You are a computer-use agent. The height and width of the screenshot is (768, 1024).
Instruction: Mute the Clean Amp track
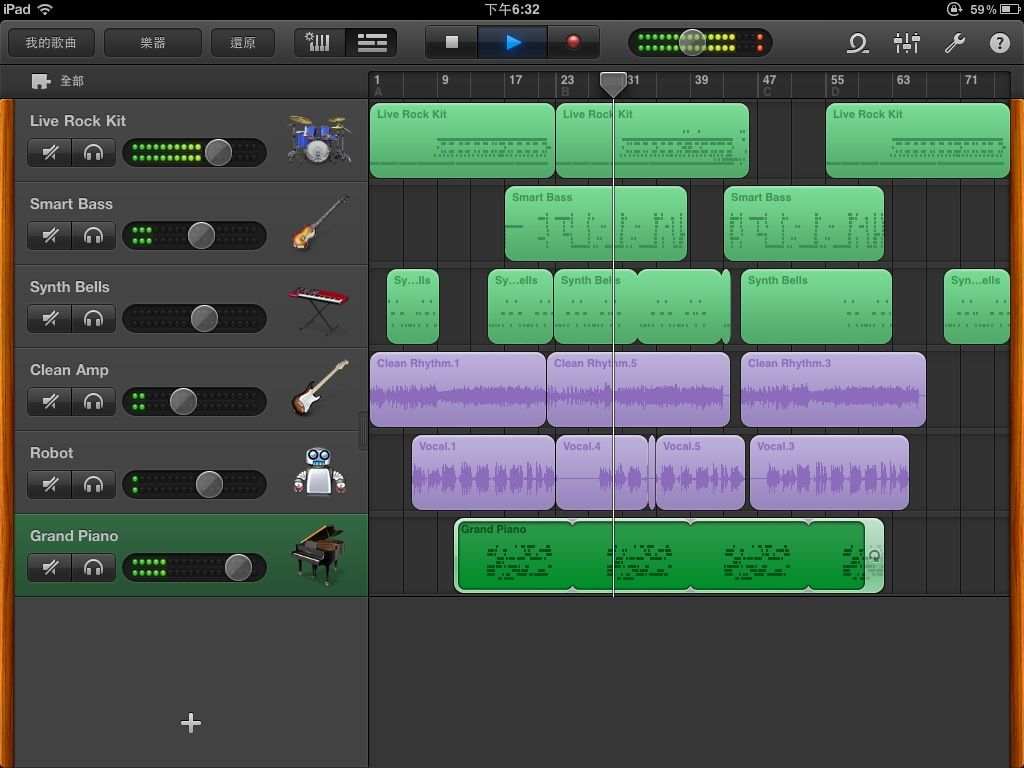coord(50,402)
